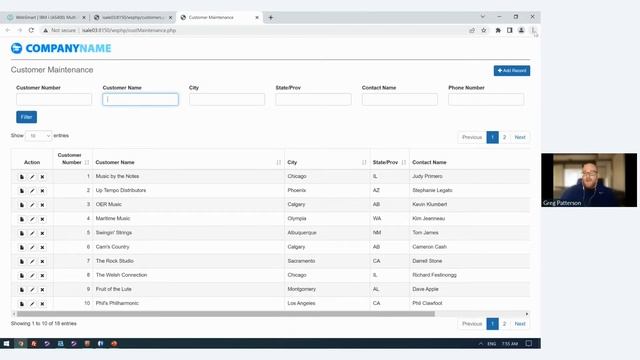
Task: Go to page 2 in top pagination
Action: tap(504, 137)
